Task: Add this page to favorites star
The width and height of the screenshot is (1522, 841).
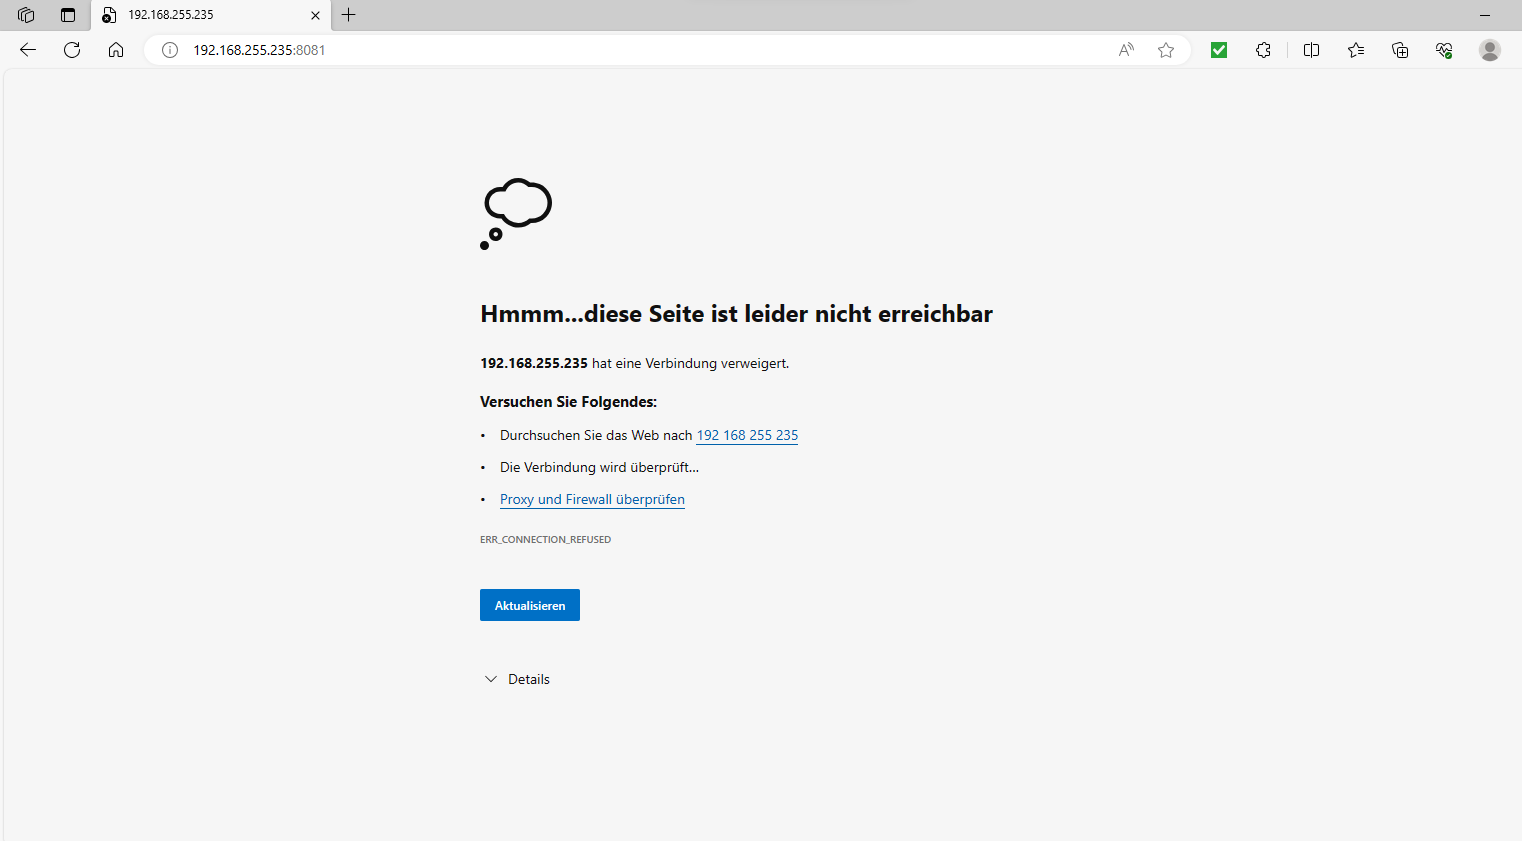Action: 1166,50
